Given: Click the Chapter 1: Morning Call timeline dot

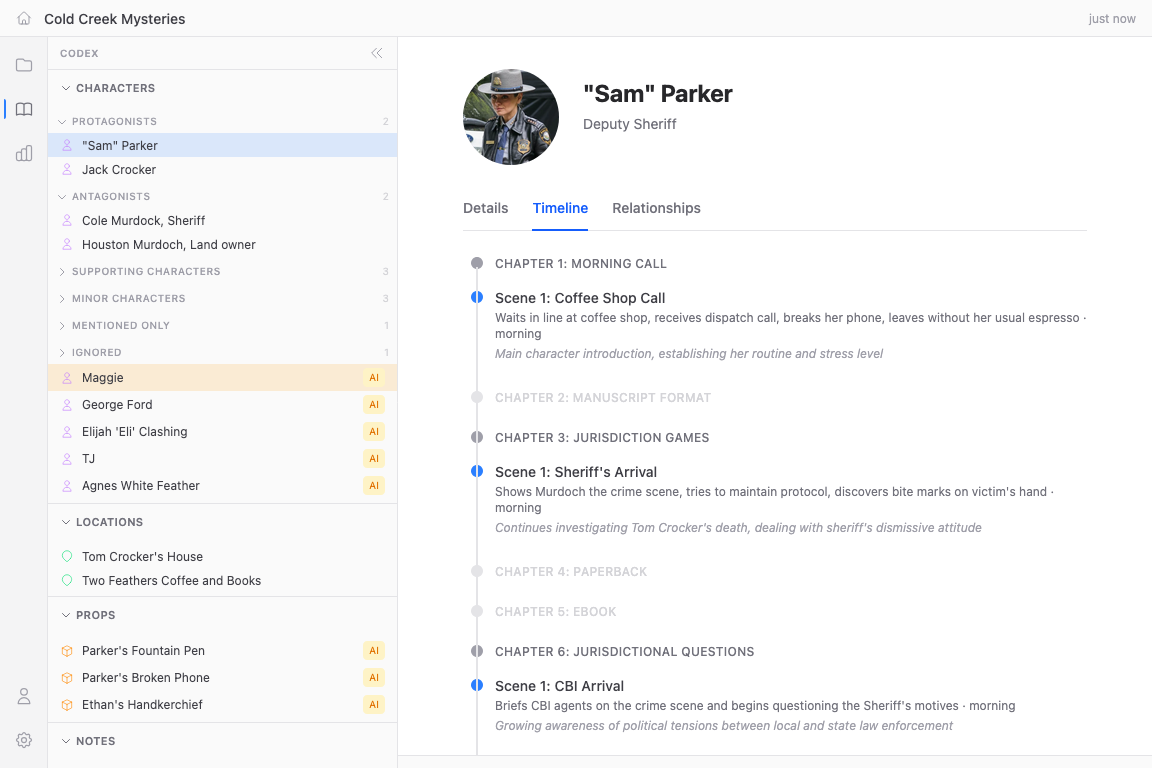Looking at the screenshot, I should point(477,263).
